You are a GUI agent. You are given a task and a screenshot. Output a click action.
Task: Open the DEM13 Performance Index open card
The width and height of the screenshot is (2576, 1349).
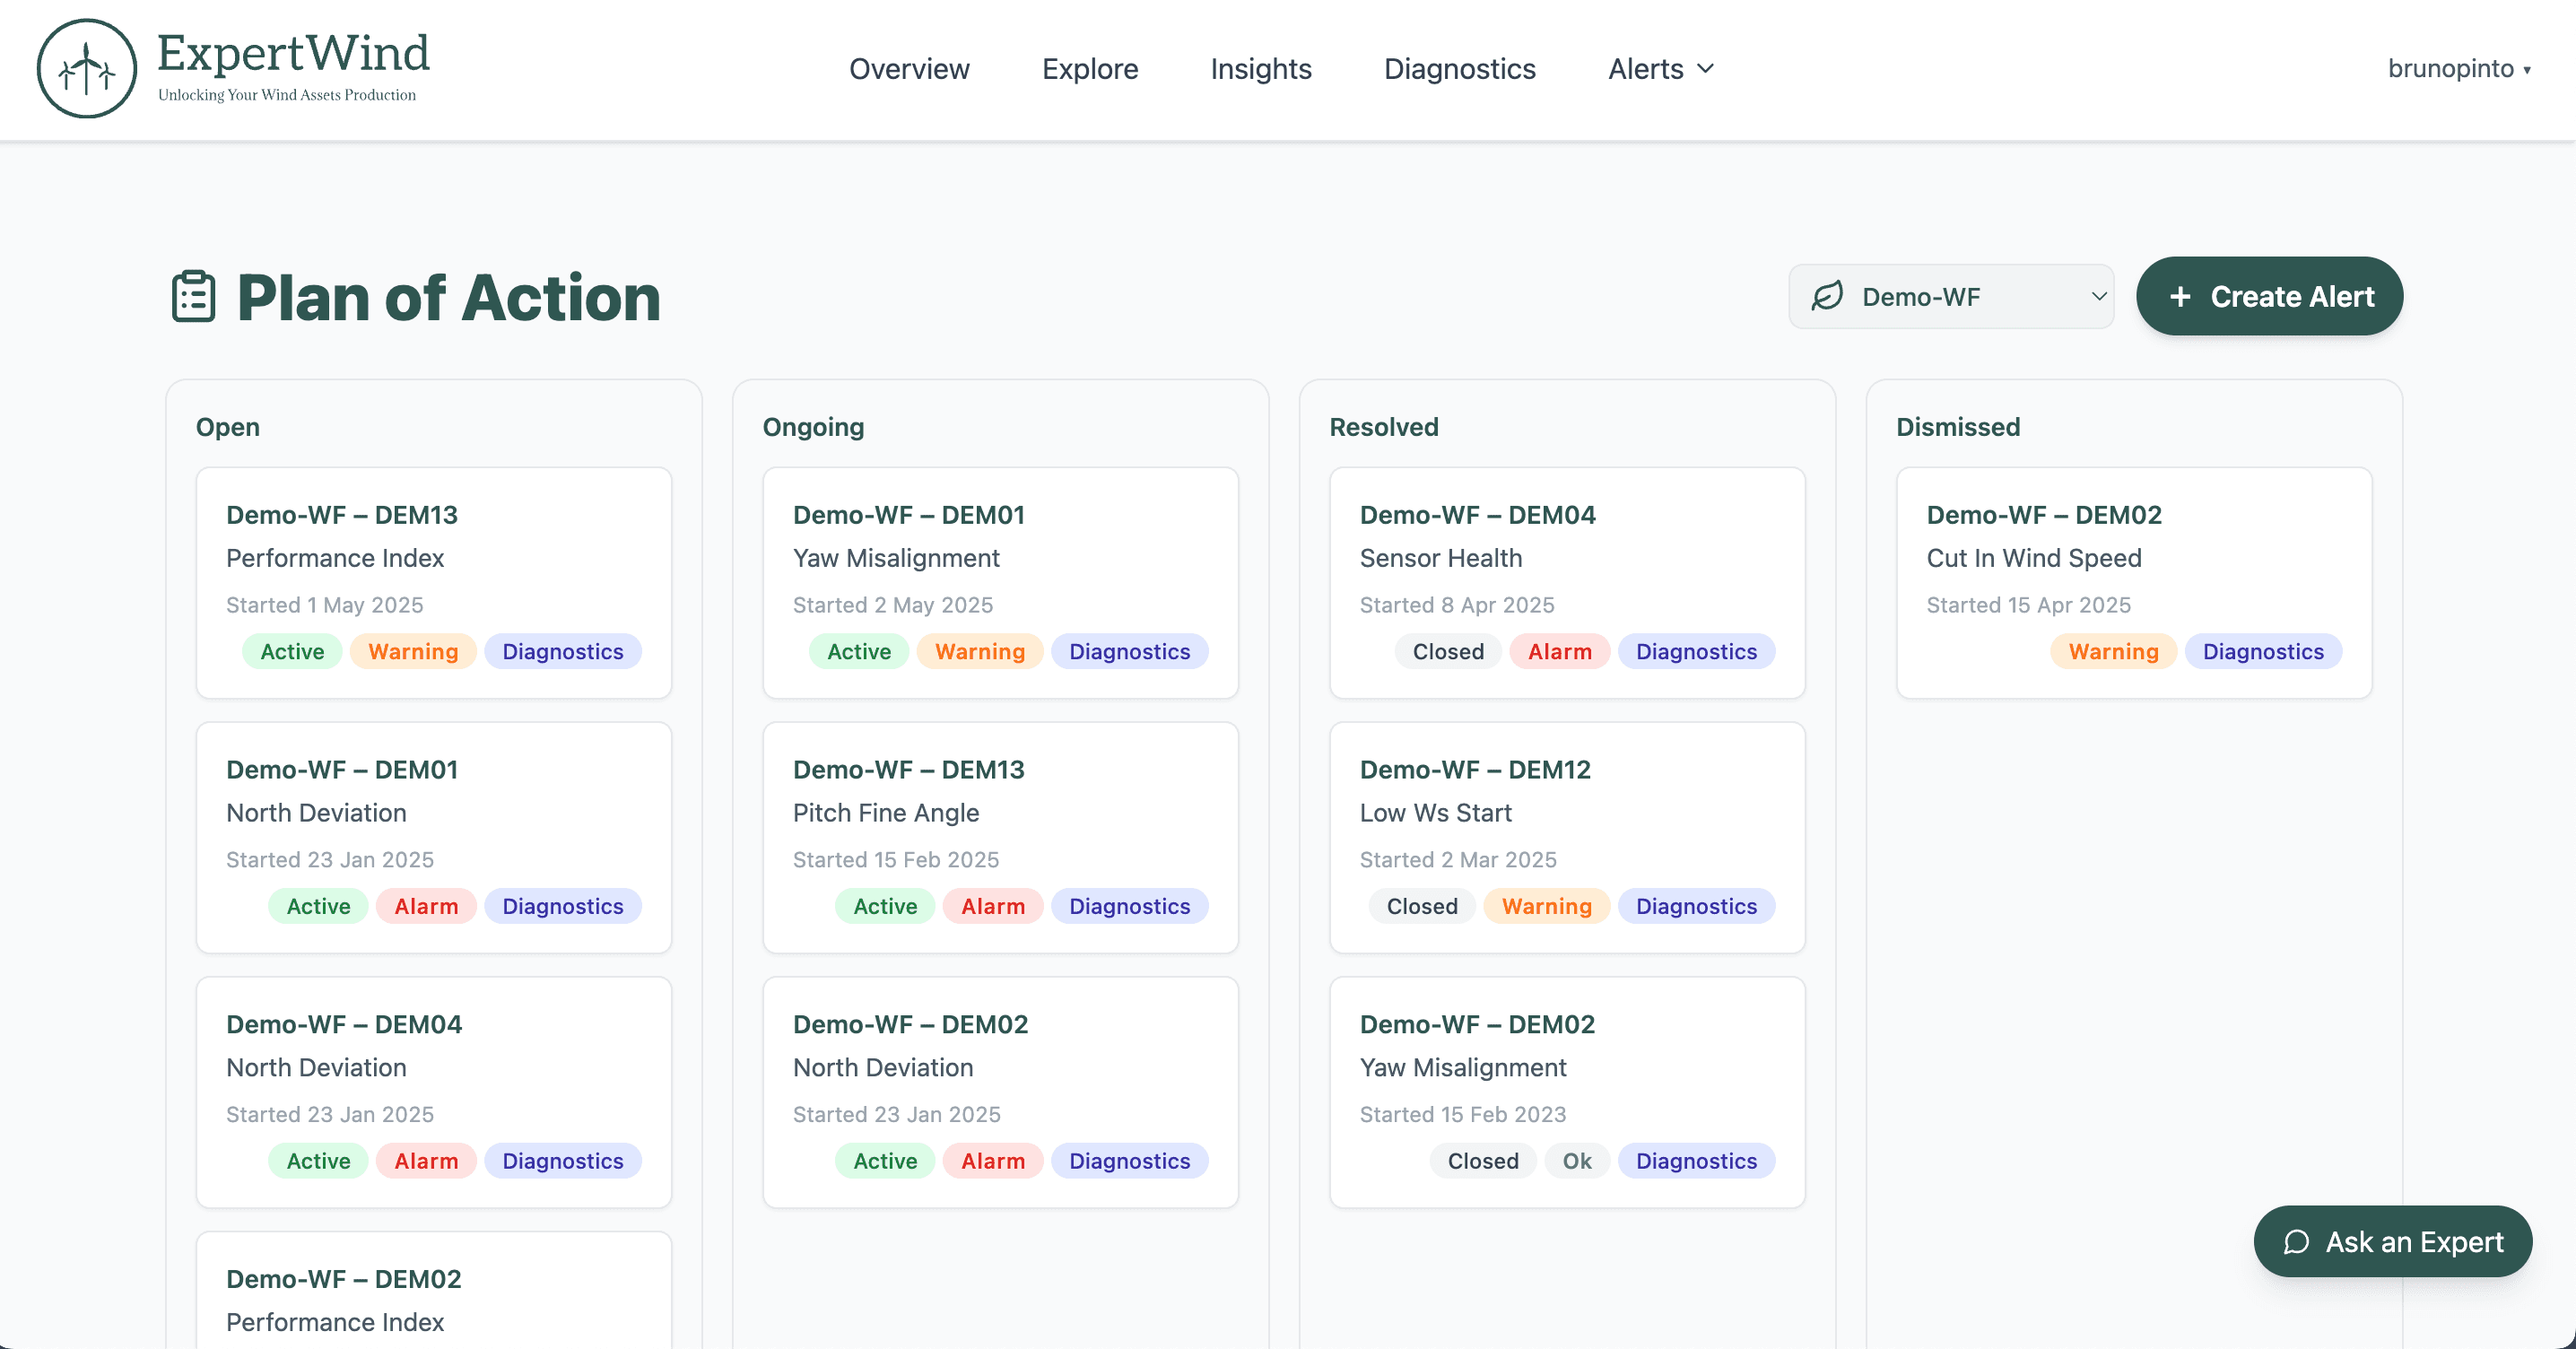click(x=433, y=558)
